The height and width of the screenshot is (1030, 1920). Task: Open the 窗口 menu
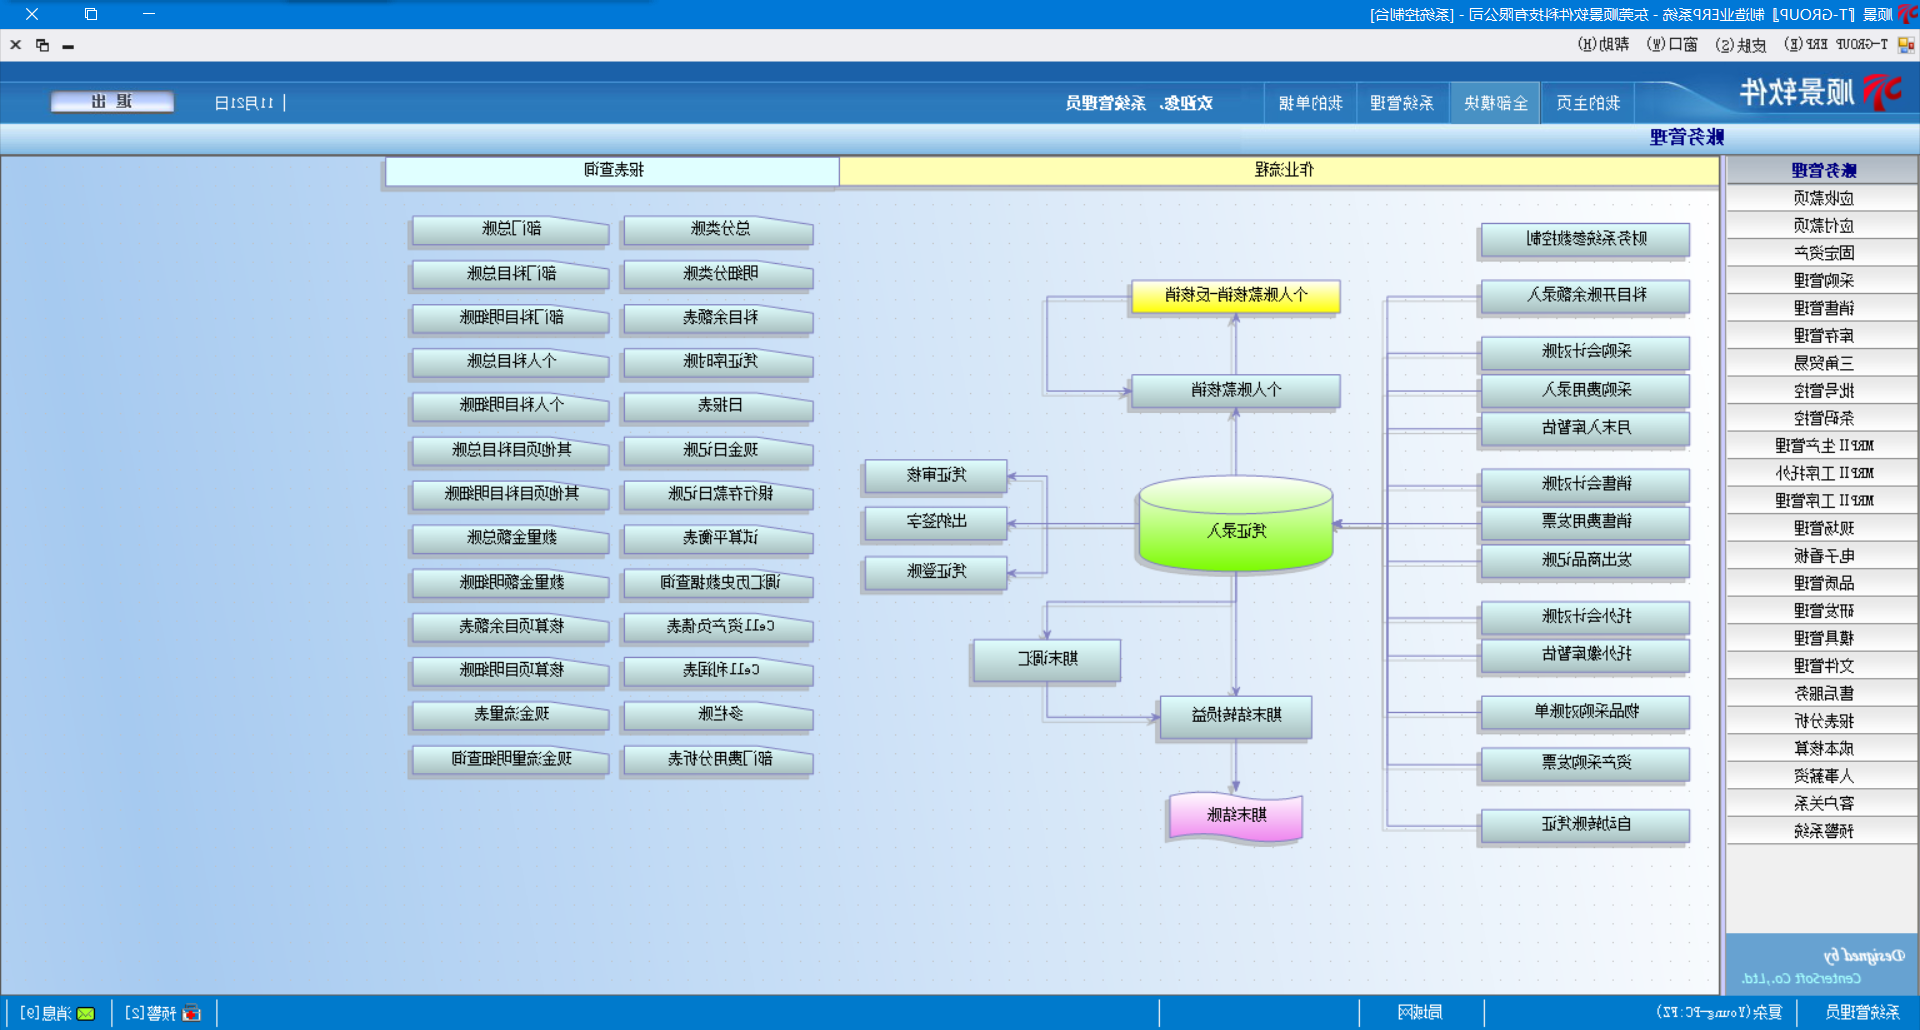[1672, 45]
